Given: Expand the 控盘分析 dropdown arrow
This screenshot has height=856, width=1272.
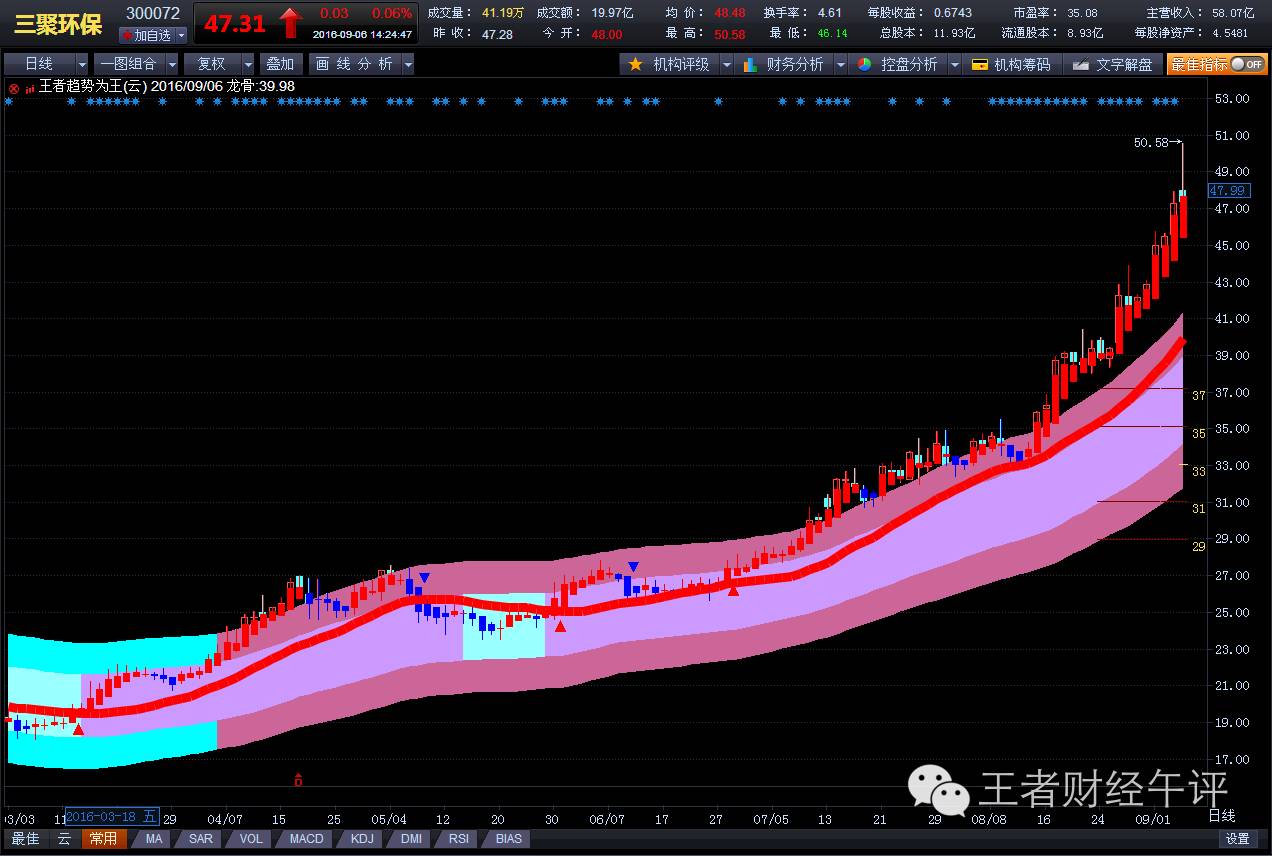Looking at the screenshot, I should (x=954, y=64).
